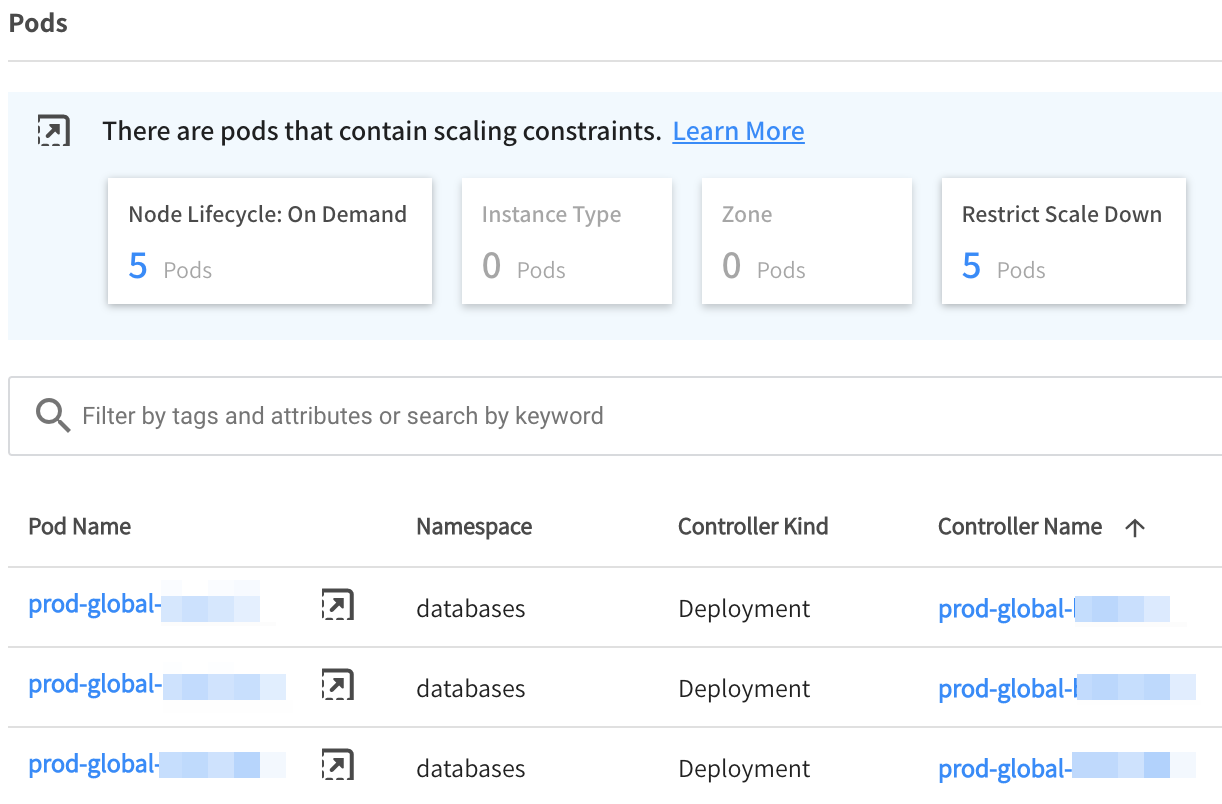Click the Controller Name column header text
This screenshot has width=1222, height=804.
(1019, 527)
